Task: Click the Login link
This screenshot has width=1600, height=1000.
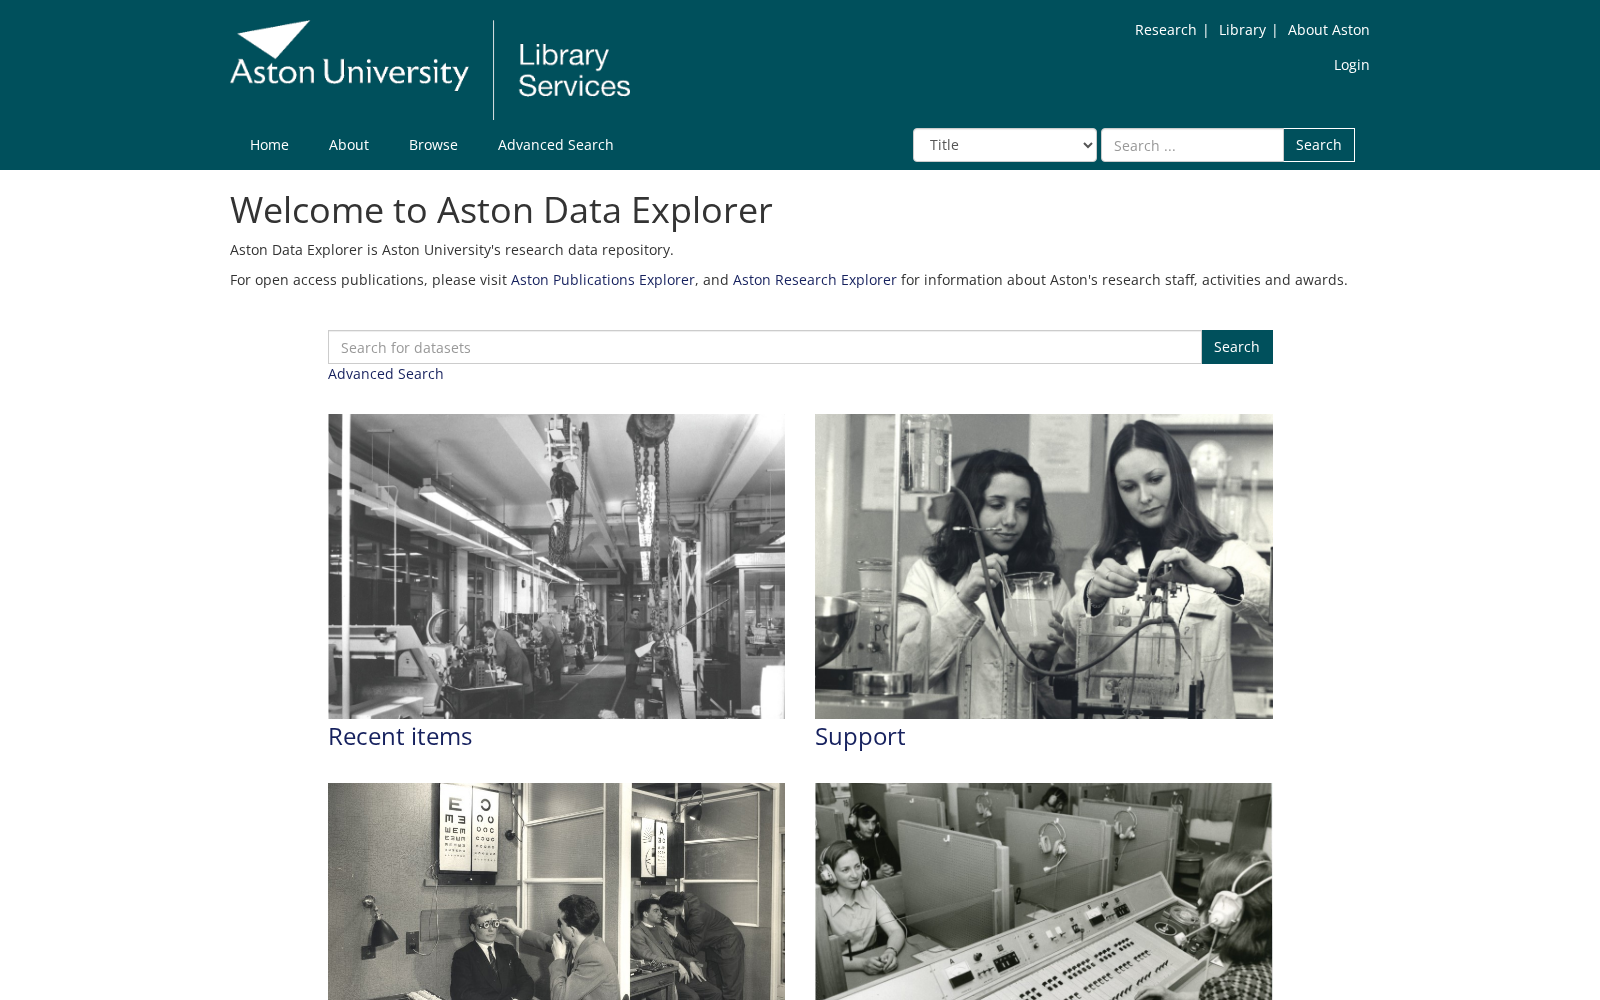Action: point(1351,65)
